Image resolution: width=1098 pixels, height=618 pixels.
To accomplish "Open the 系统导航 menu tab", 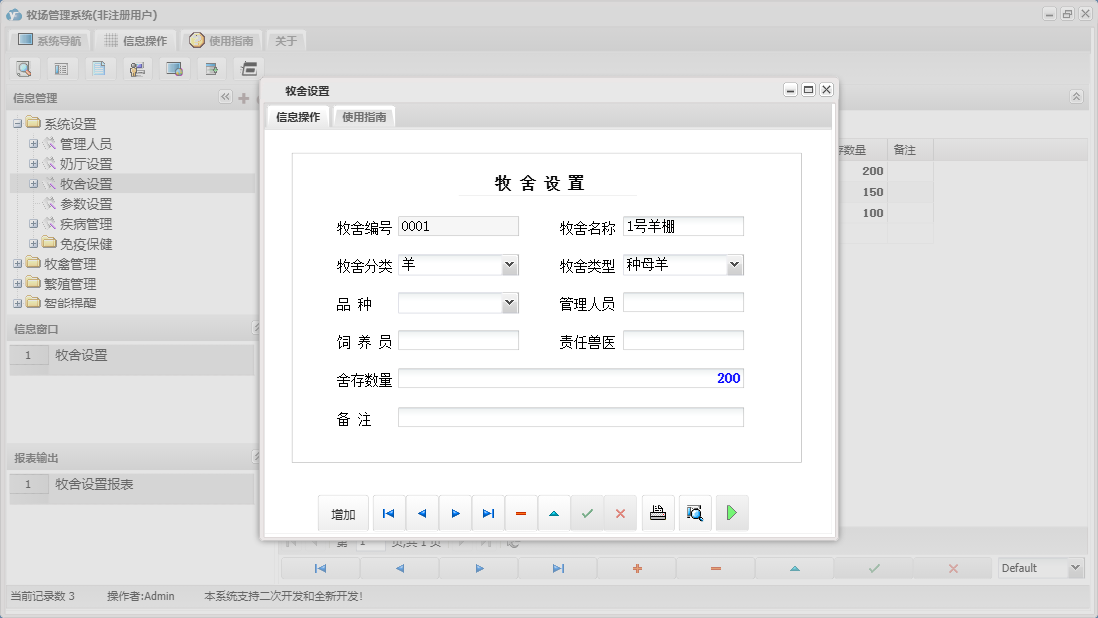I will coord(48,41).
